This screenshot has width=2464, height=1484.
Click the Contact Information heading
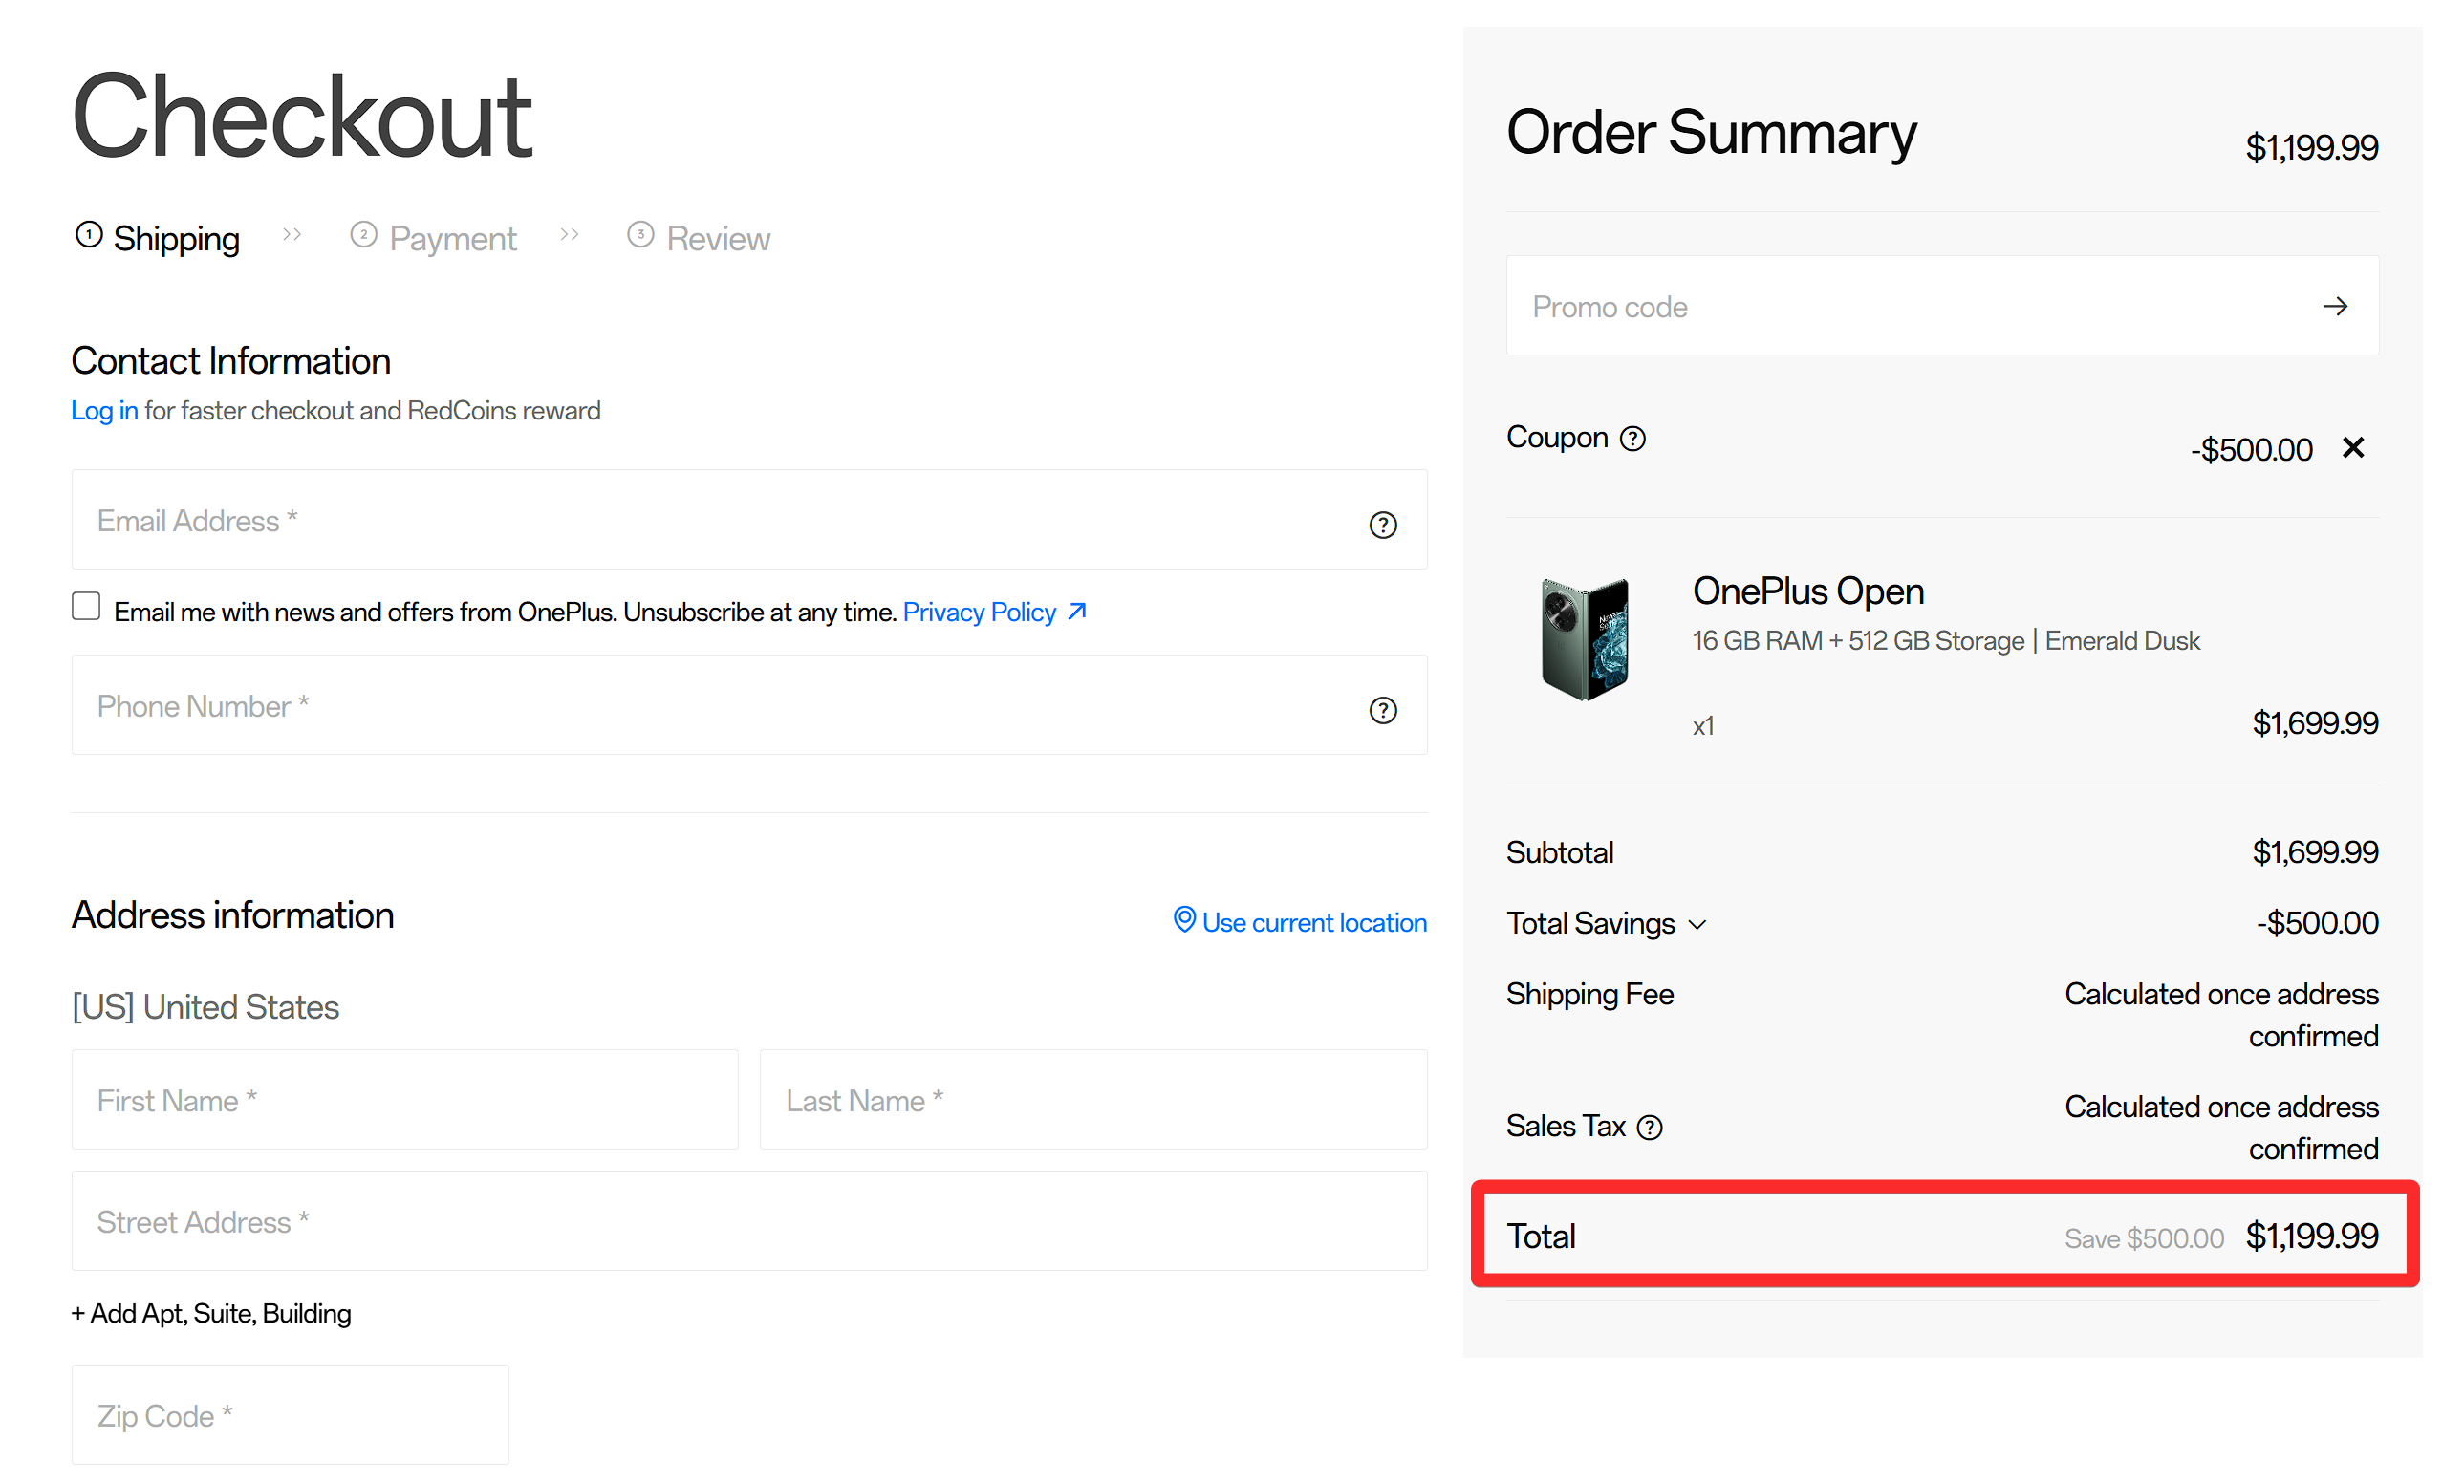231,361
